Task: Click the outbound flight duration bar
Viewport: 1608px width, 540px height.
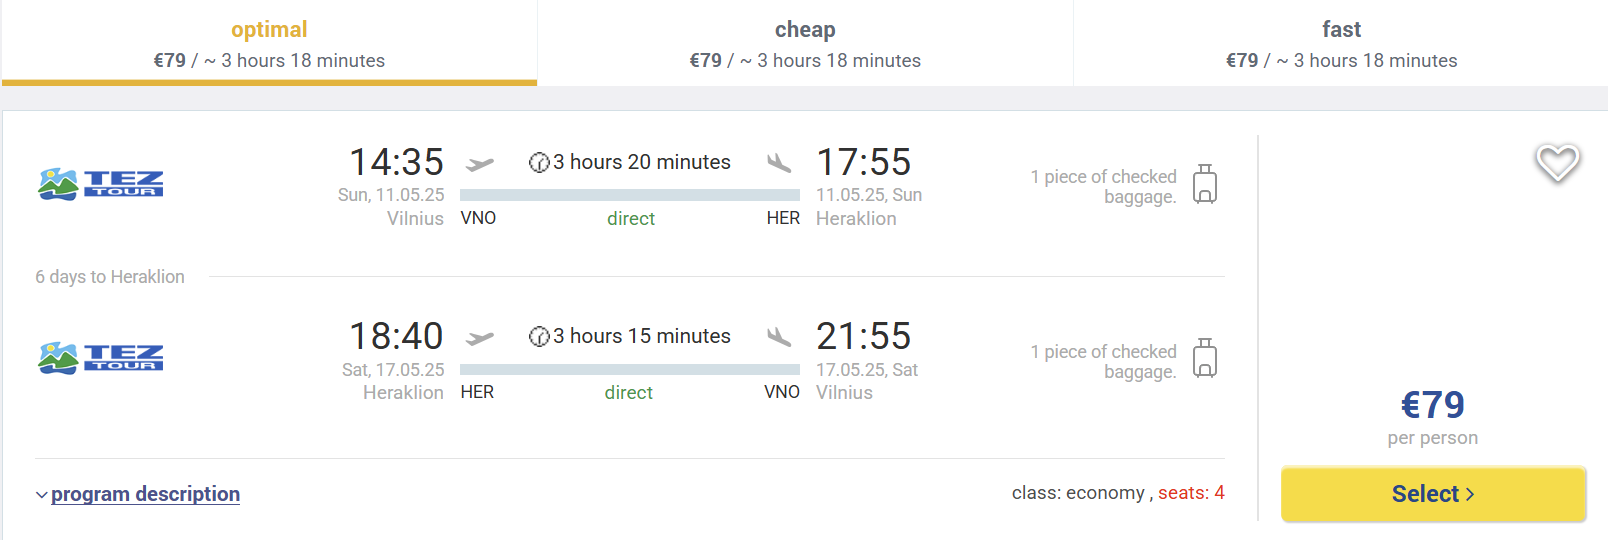Action: 630,195
